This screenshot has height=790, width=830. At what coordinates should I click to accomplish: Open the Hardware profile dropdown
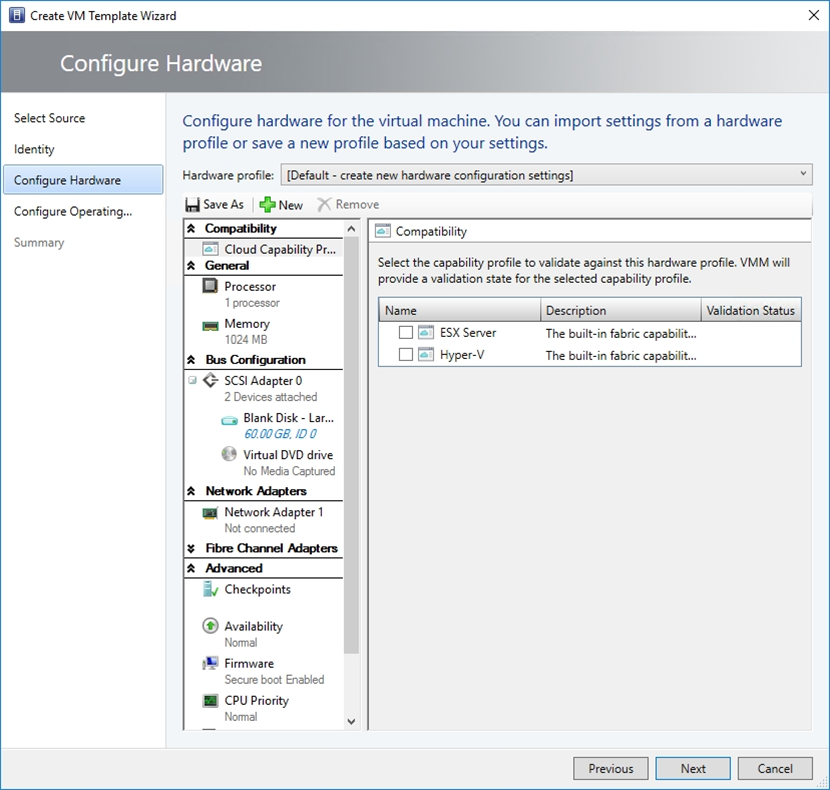click(x=546, y=175)
